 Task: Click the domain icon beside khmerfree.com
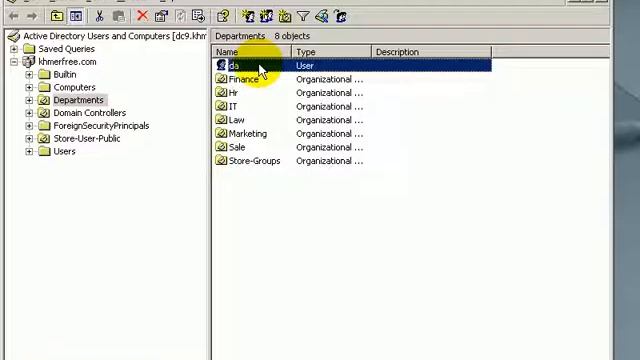(x=29, y=62)
